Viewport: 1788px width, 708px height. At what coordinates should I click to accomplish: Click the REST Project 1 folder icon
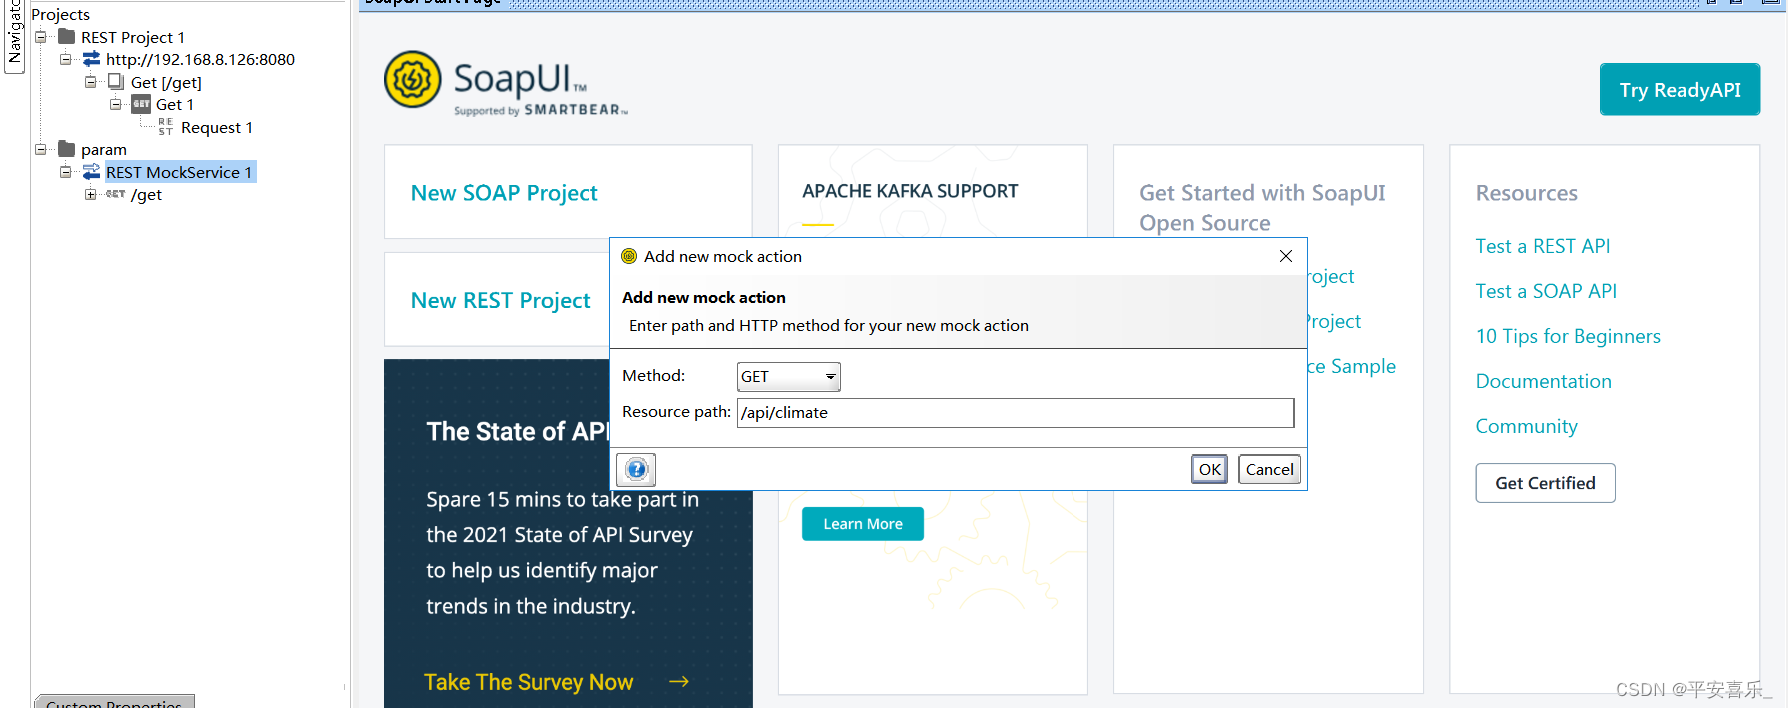tap(67, 37)
